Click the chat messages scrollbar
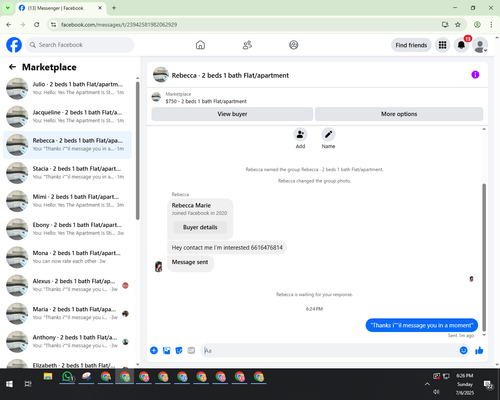Screen dimensions: 500x400 click(x=484, y=257)
